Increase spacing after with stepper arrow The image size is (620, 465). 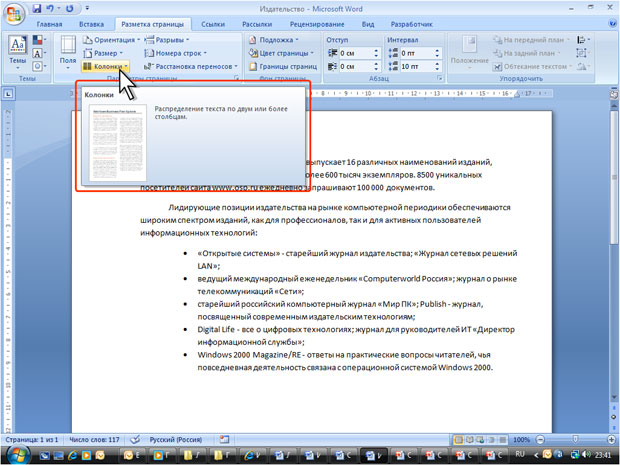pos(437,63)
